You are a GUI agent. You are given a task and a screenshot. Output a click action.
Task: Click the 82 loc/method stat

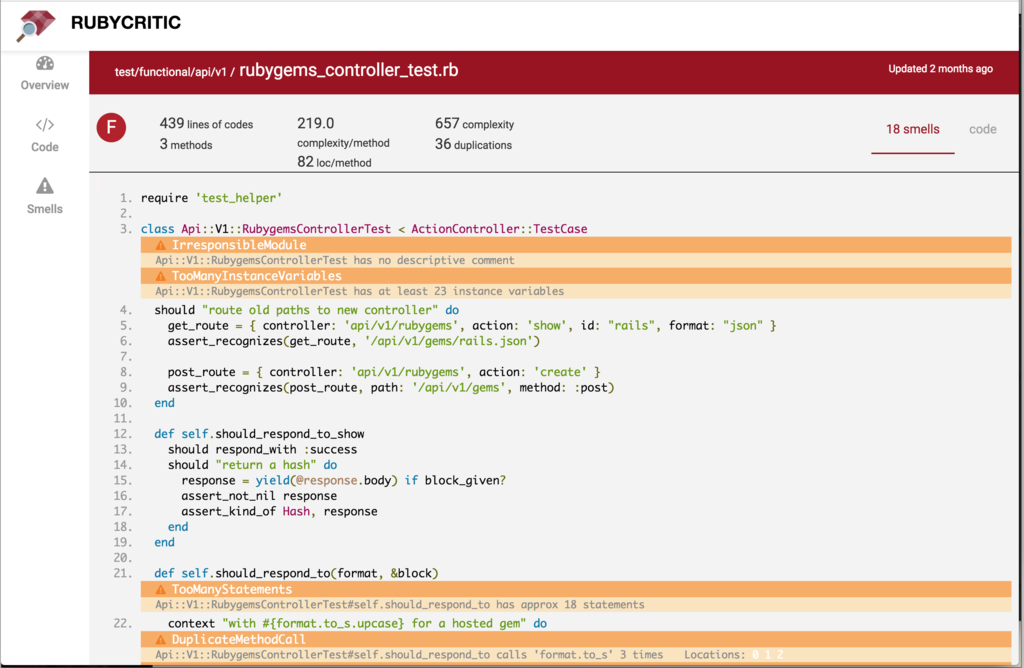[334, 162]
